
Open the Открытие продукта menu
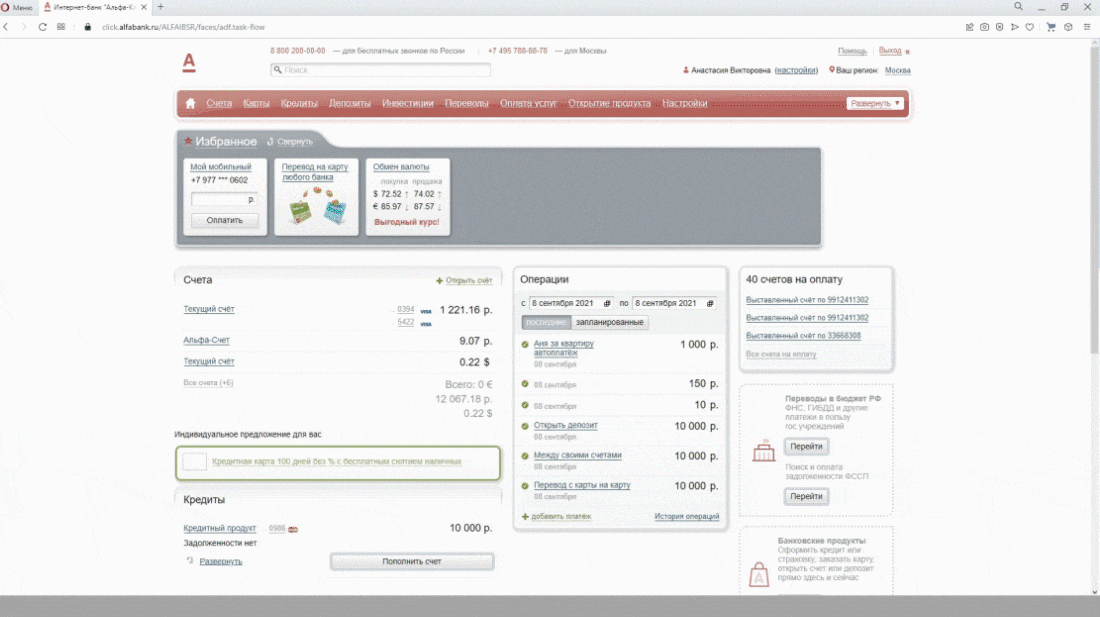pos(610,103)
